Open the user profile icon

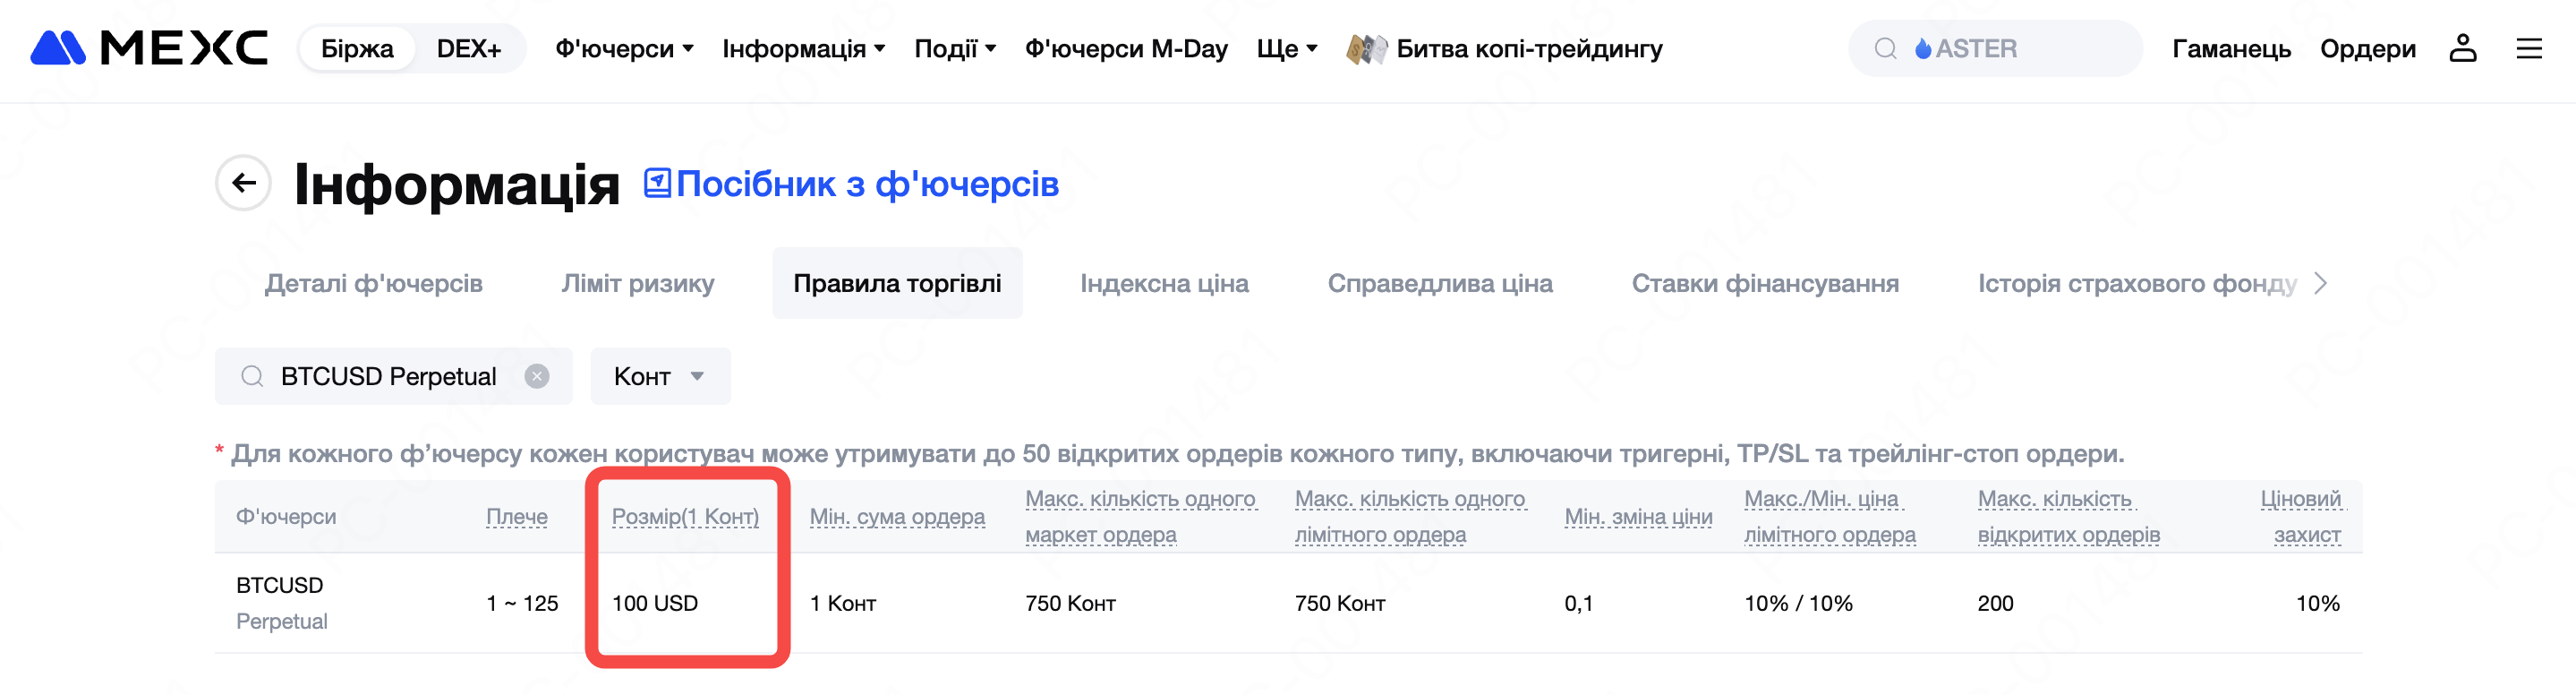(2462, 48)
